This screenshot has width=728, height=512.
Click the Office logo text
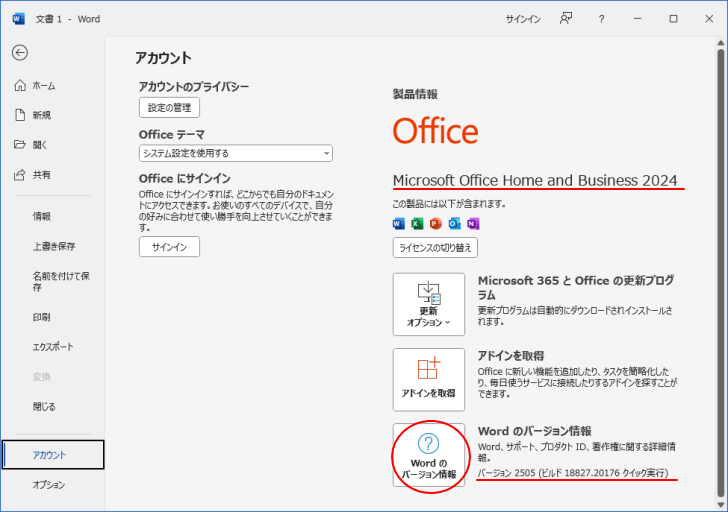tap(436, 131)
